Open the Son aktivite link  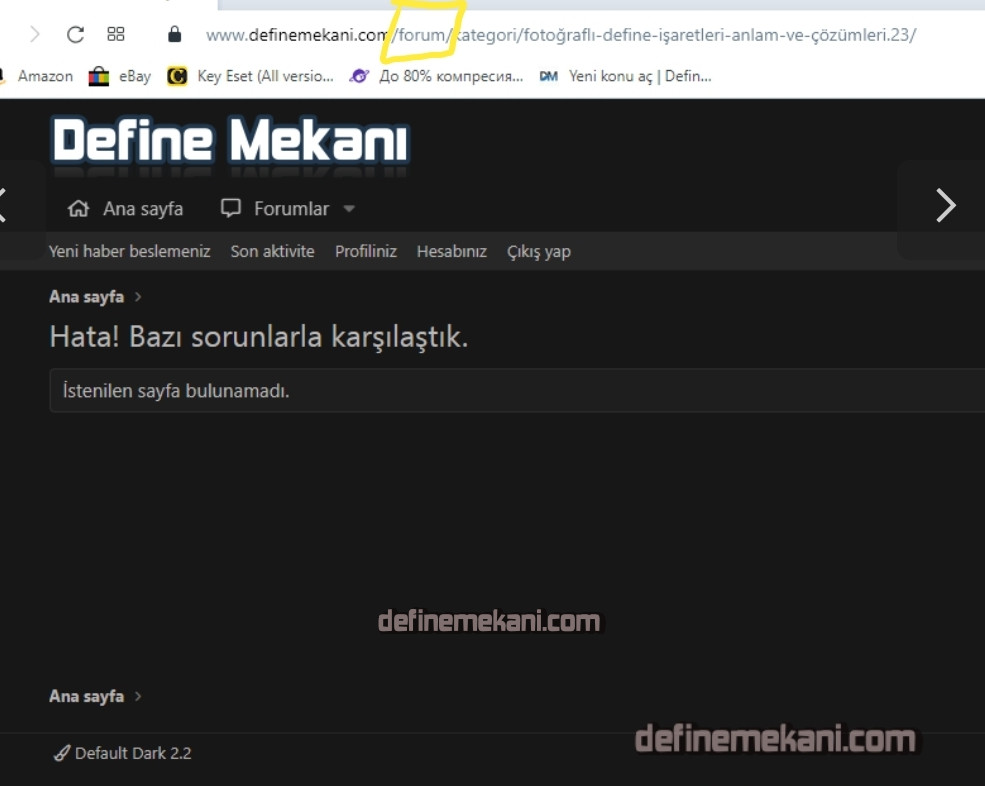[x=272, y=252]
